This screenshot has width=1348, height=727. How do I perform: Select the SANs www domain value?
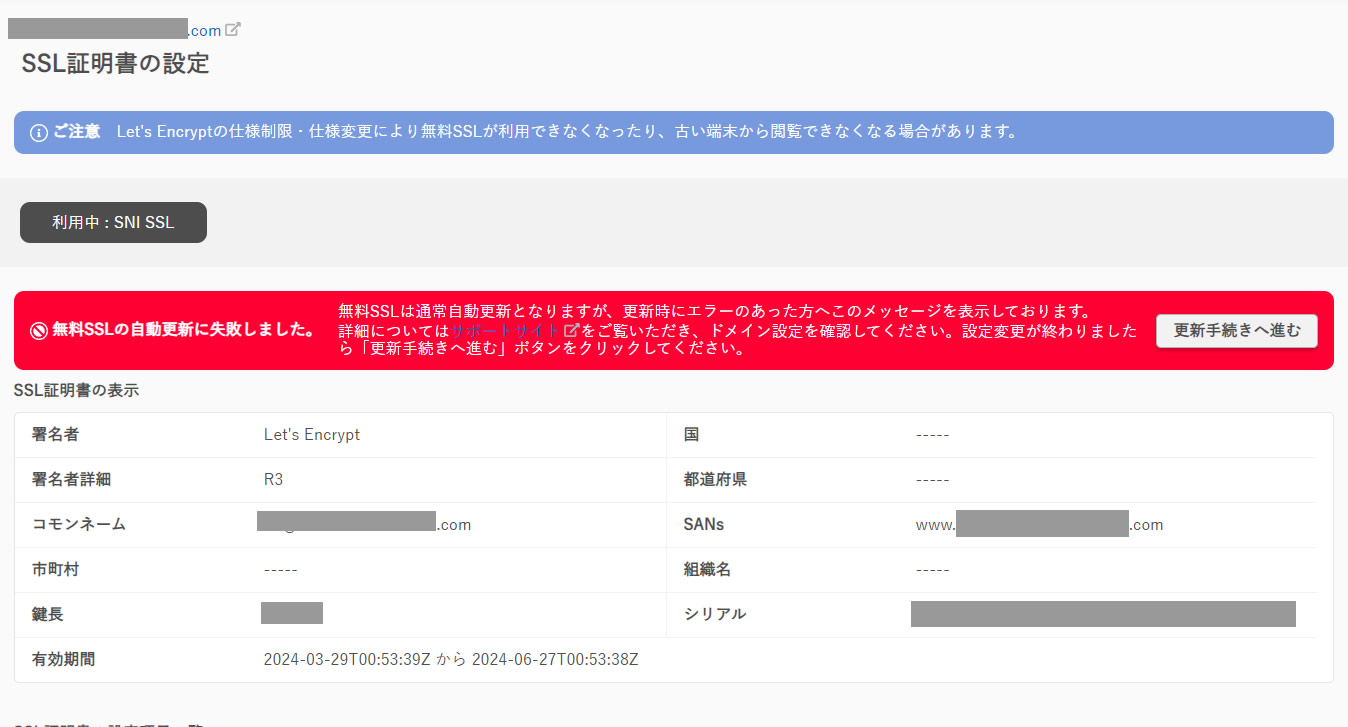(x=1040, y=525)
